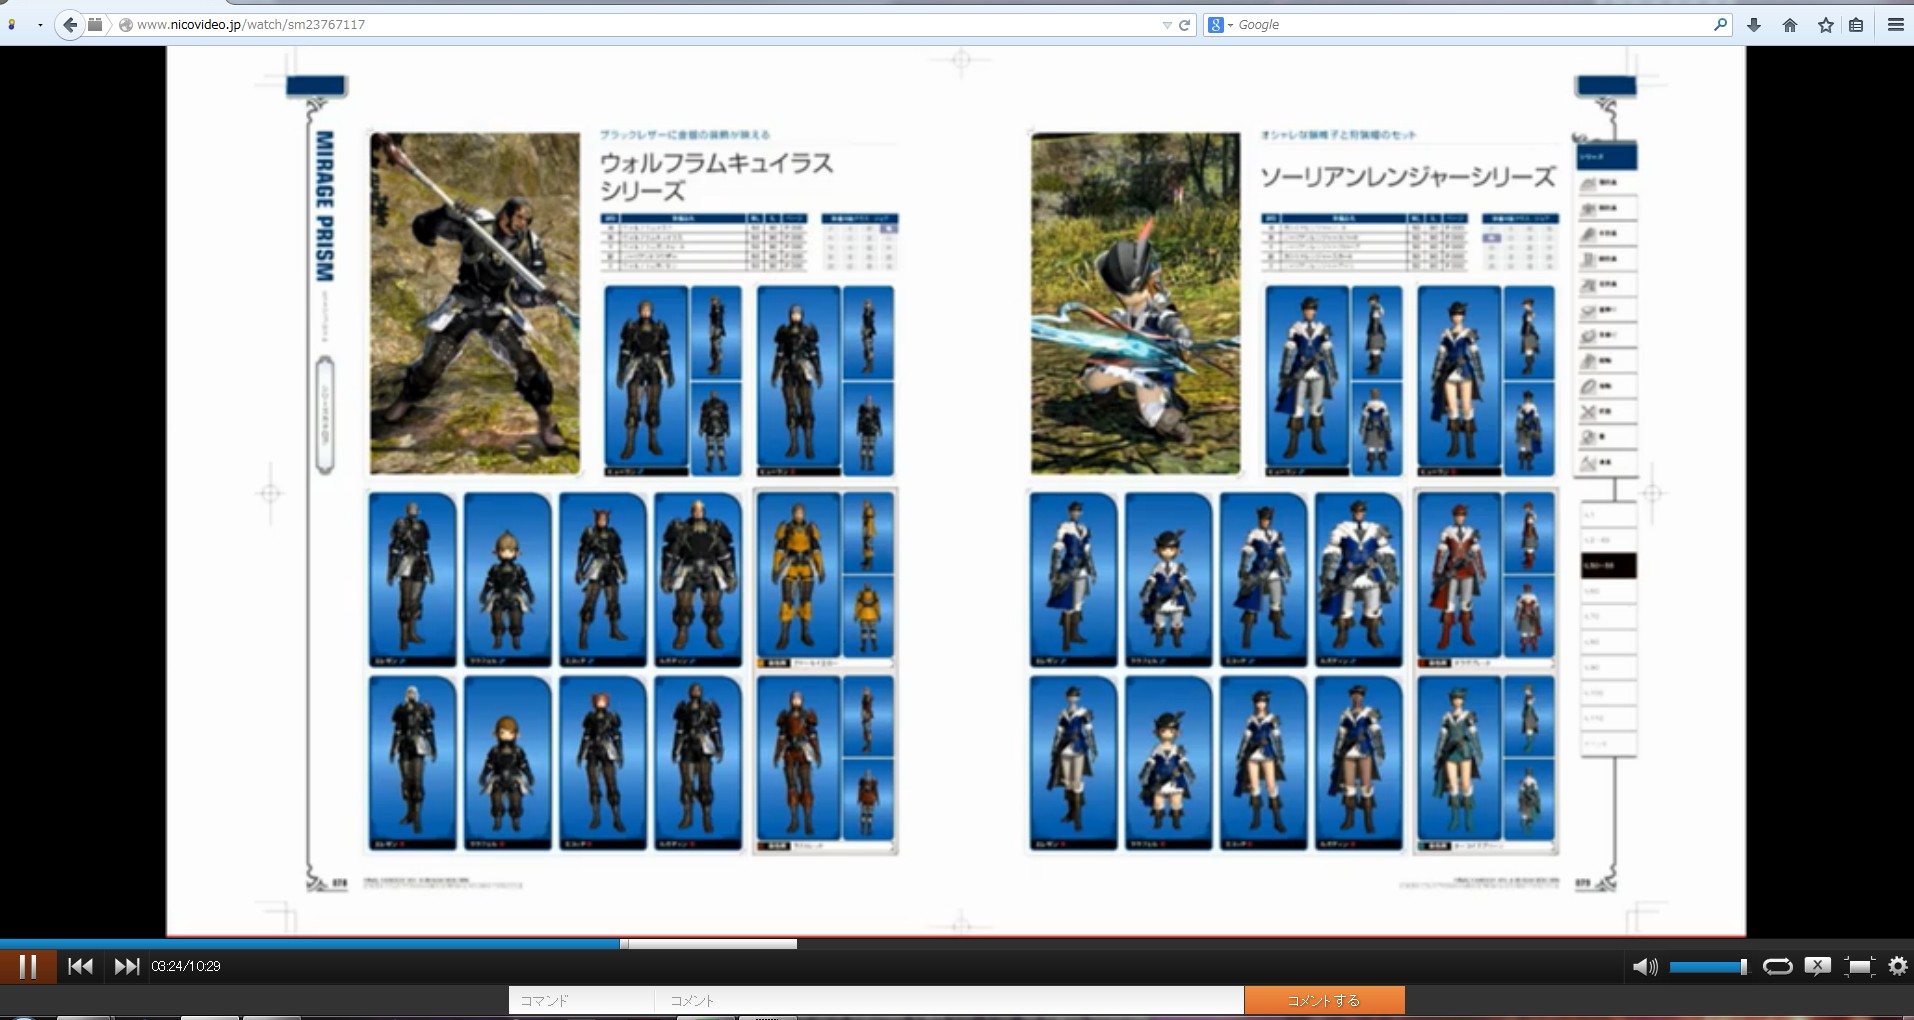Click the ソーリアンレンジャーシリーズ heading

(1408, 177)
